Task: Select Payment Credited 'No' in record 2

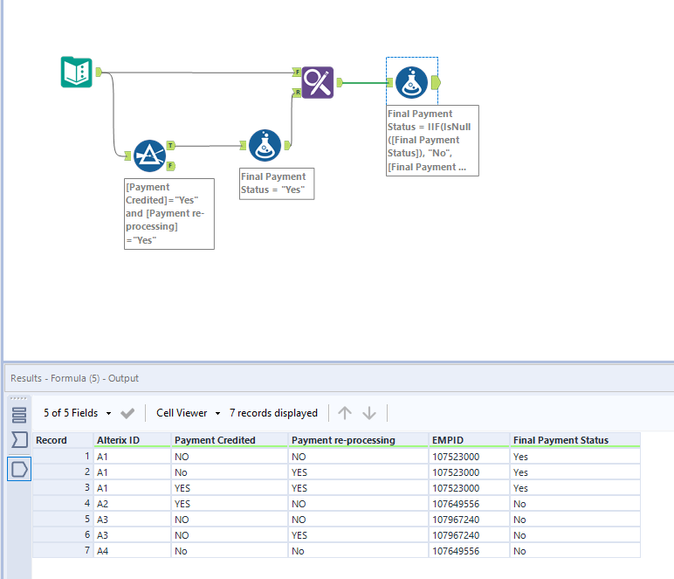Action: click(230, 472)
